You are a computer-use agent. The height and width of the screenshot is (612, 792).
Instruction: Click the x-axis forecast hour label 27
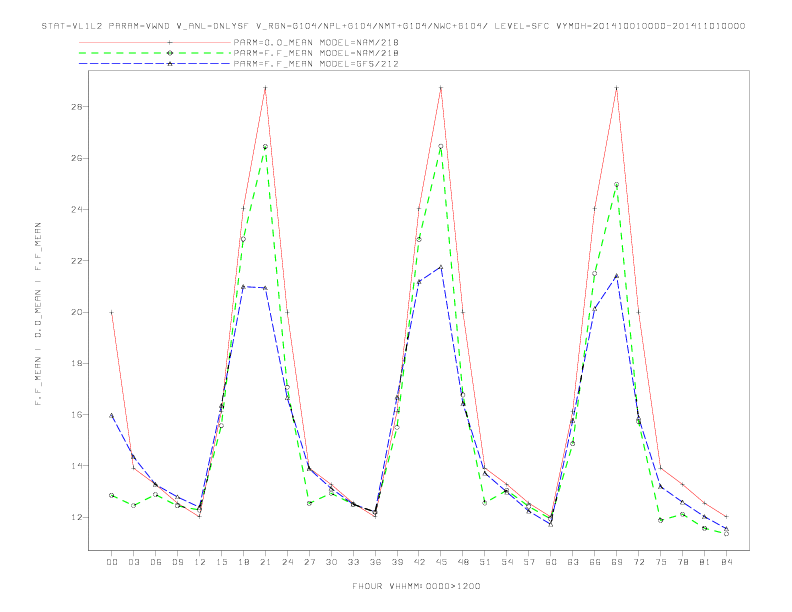[x=309, y=562]
